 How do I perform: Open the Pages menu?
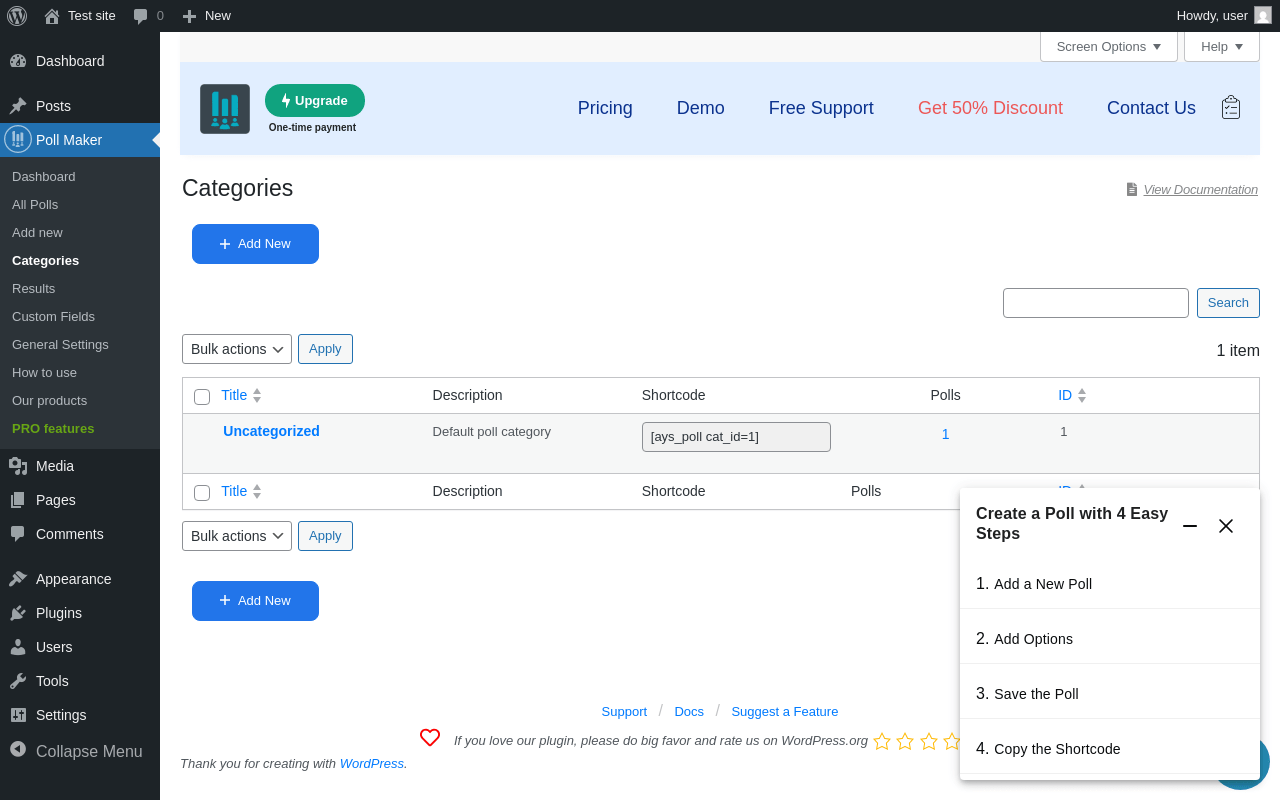[x=80, y=500]
